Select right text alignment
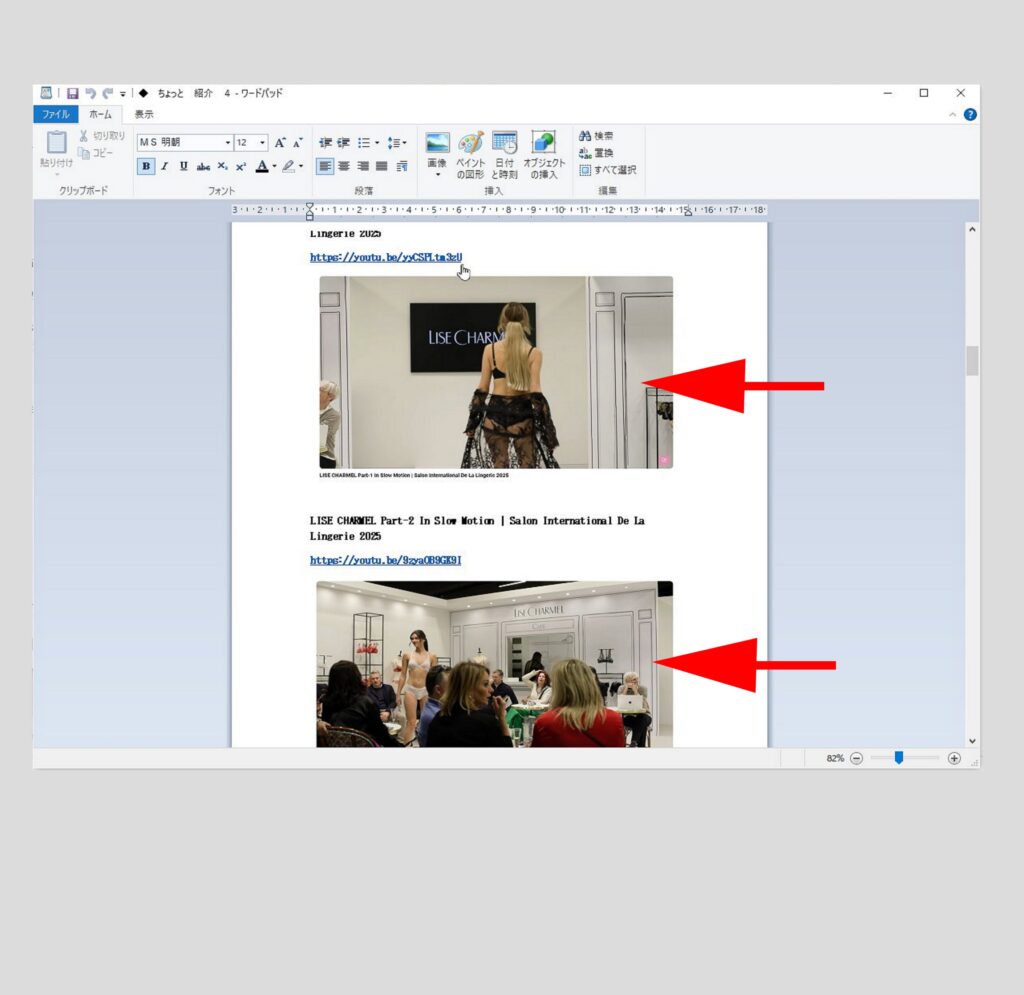The image size is (1024, 995). coord(362,166)
